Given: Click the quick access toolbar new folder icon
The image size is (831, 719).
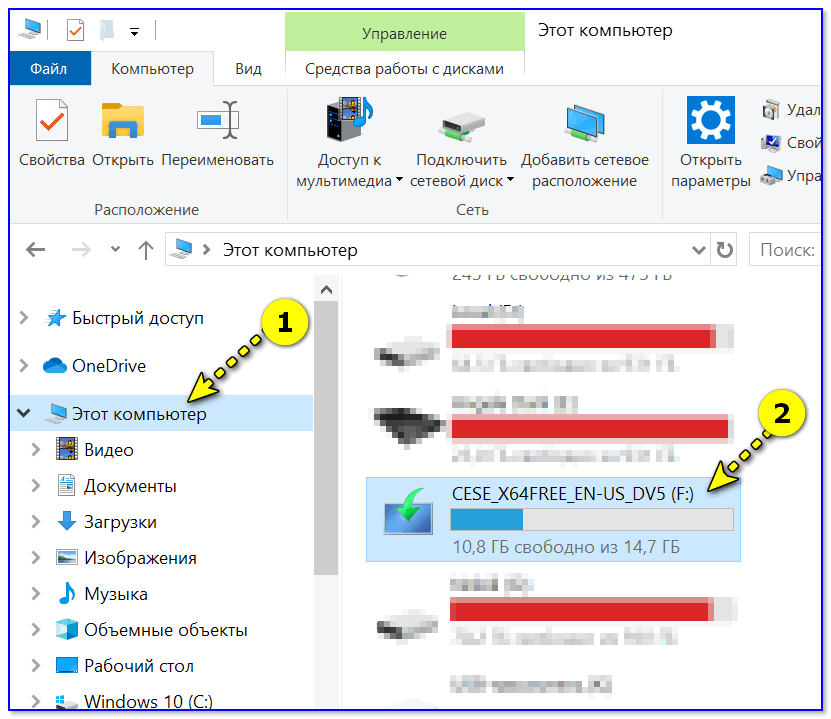Looking at the screenshot, I should [107, 30].
